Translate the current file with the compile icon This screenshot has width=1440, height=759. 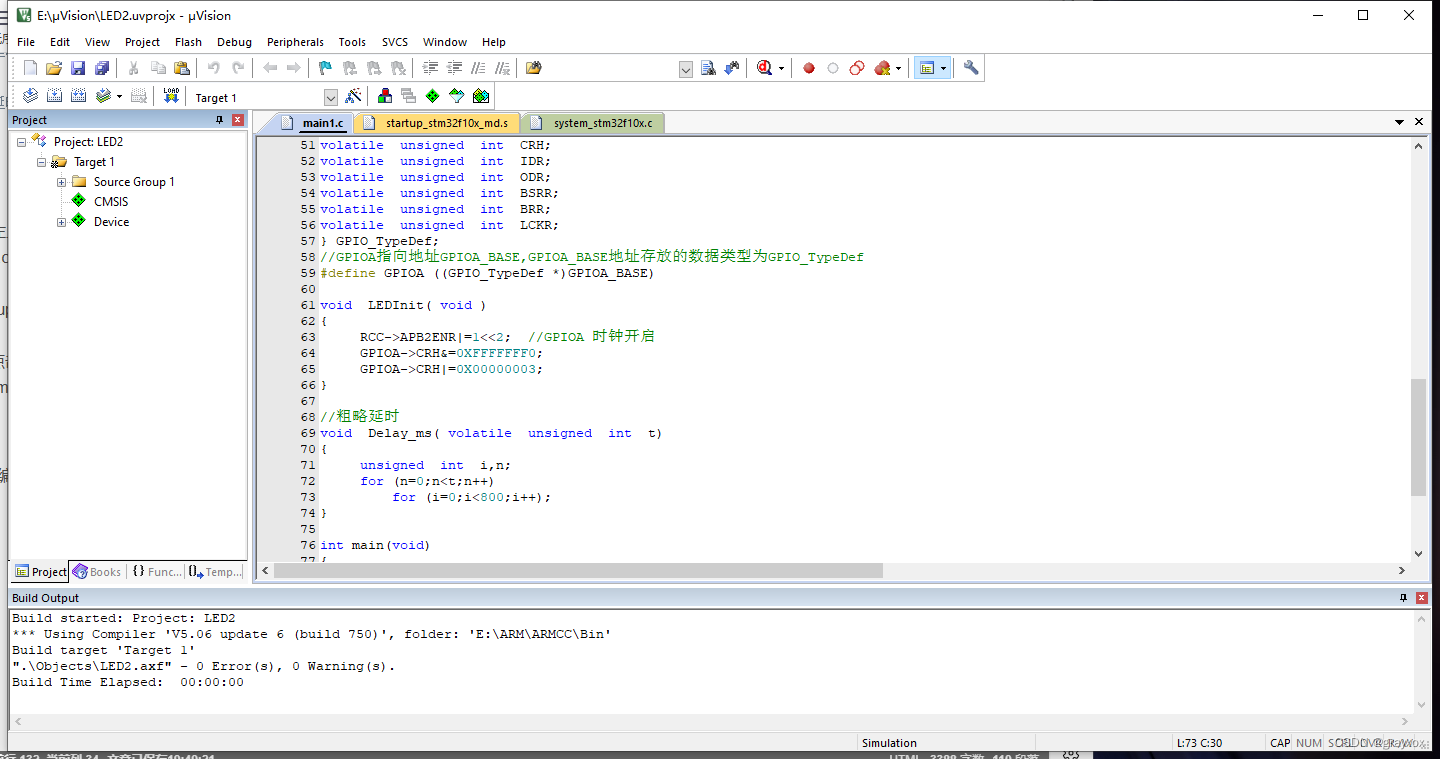30,96
